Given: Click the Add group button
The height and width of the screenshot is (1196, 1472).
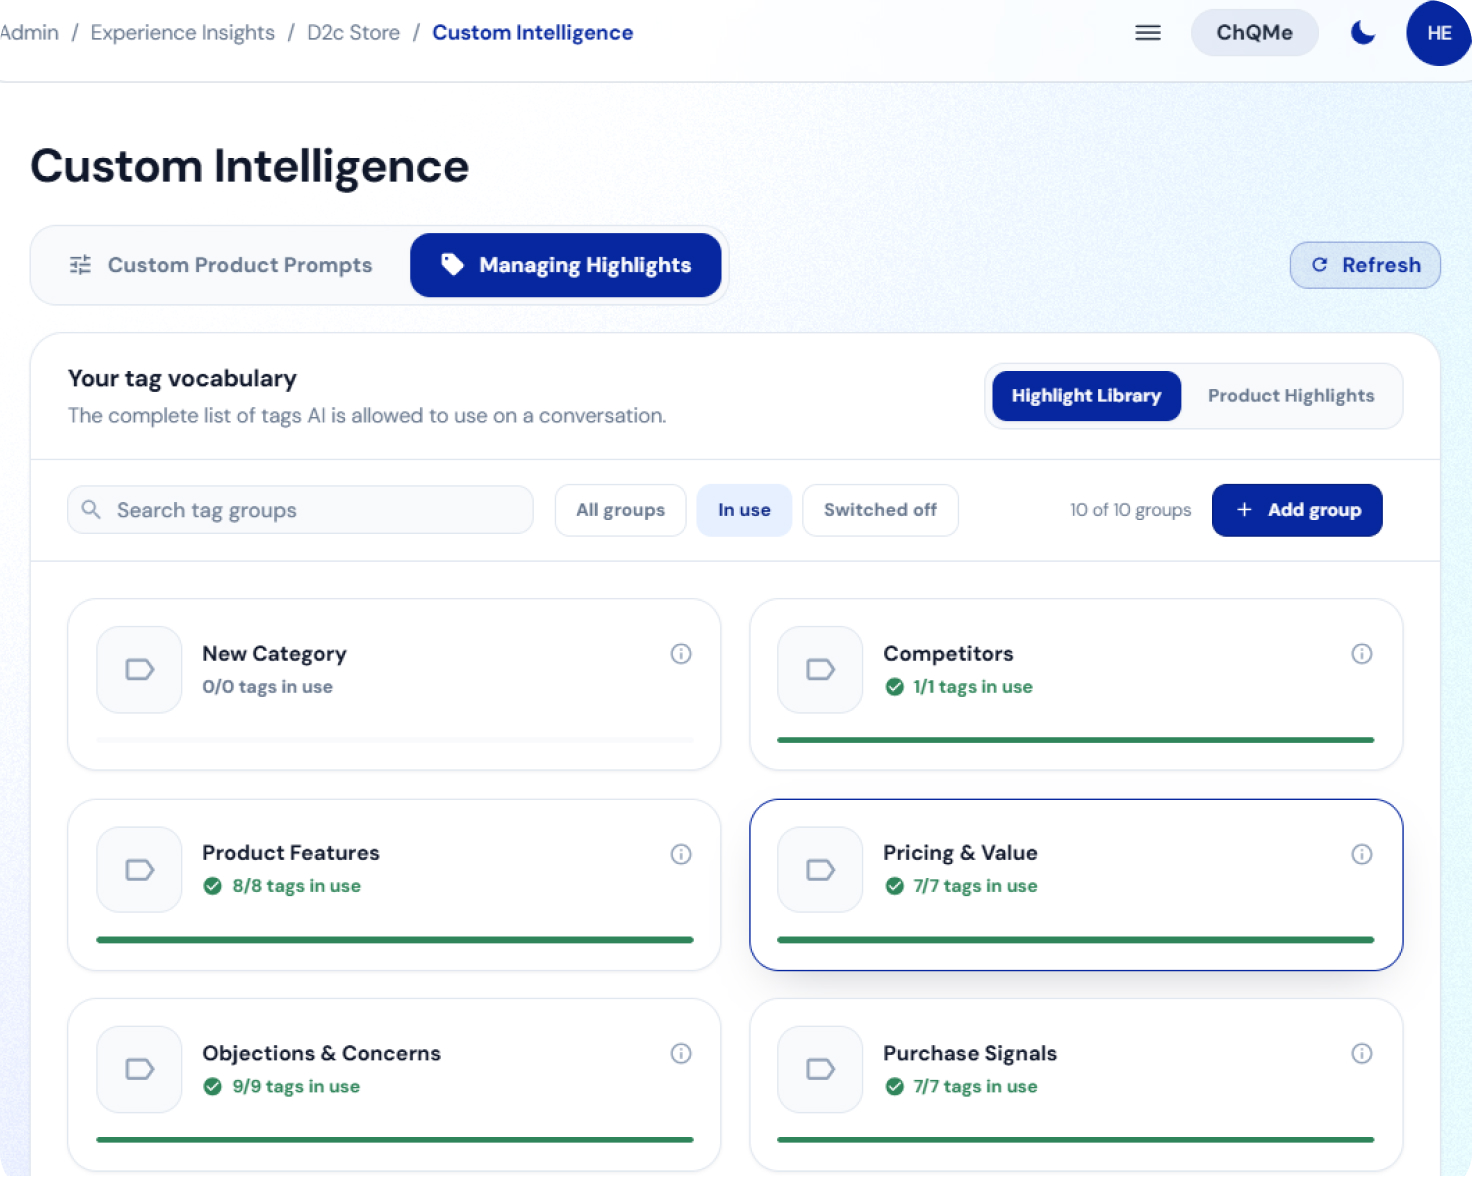Looking at the screenshot, I should pyautogui.click(x=1297, y=510).
